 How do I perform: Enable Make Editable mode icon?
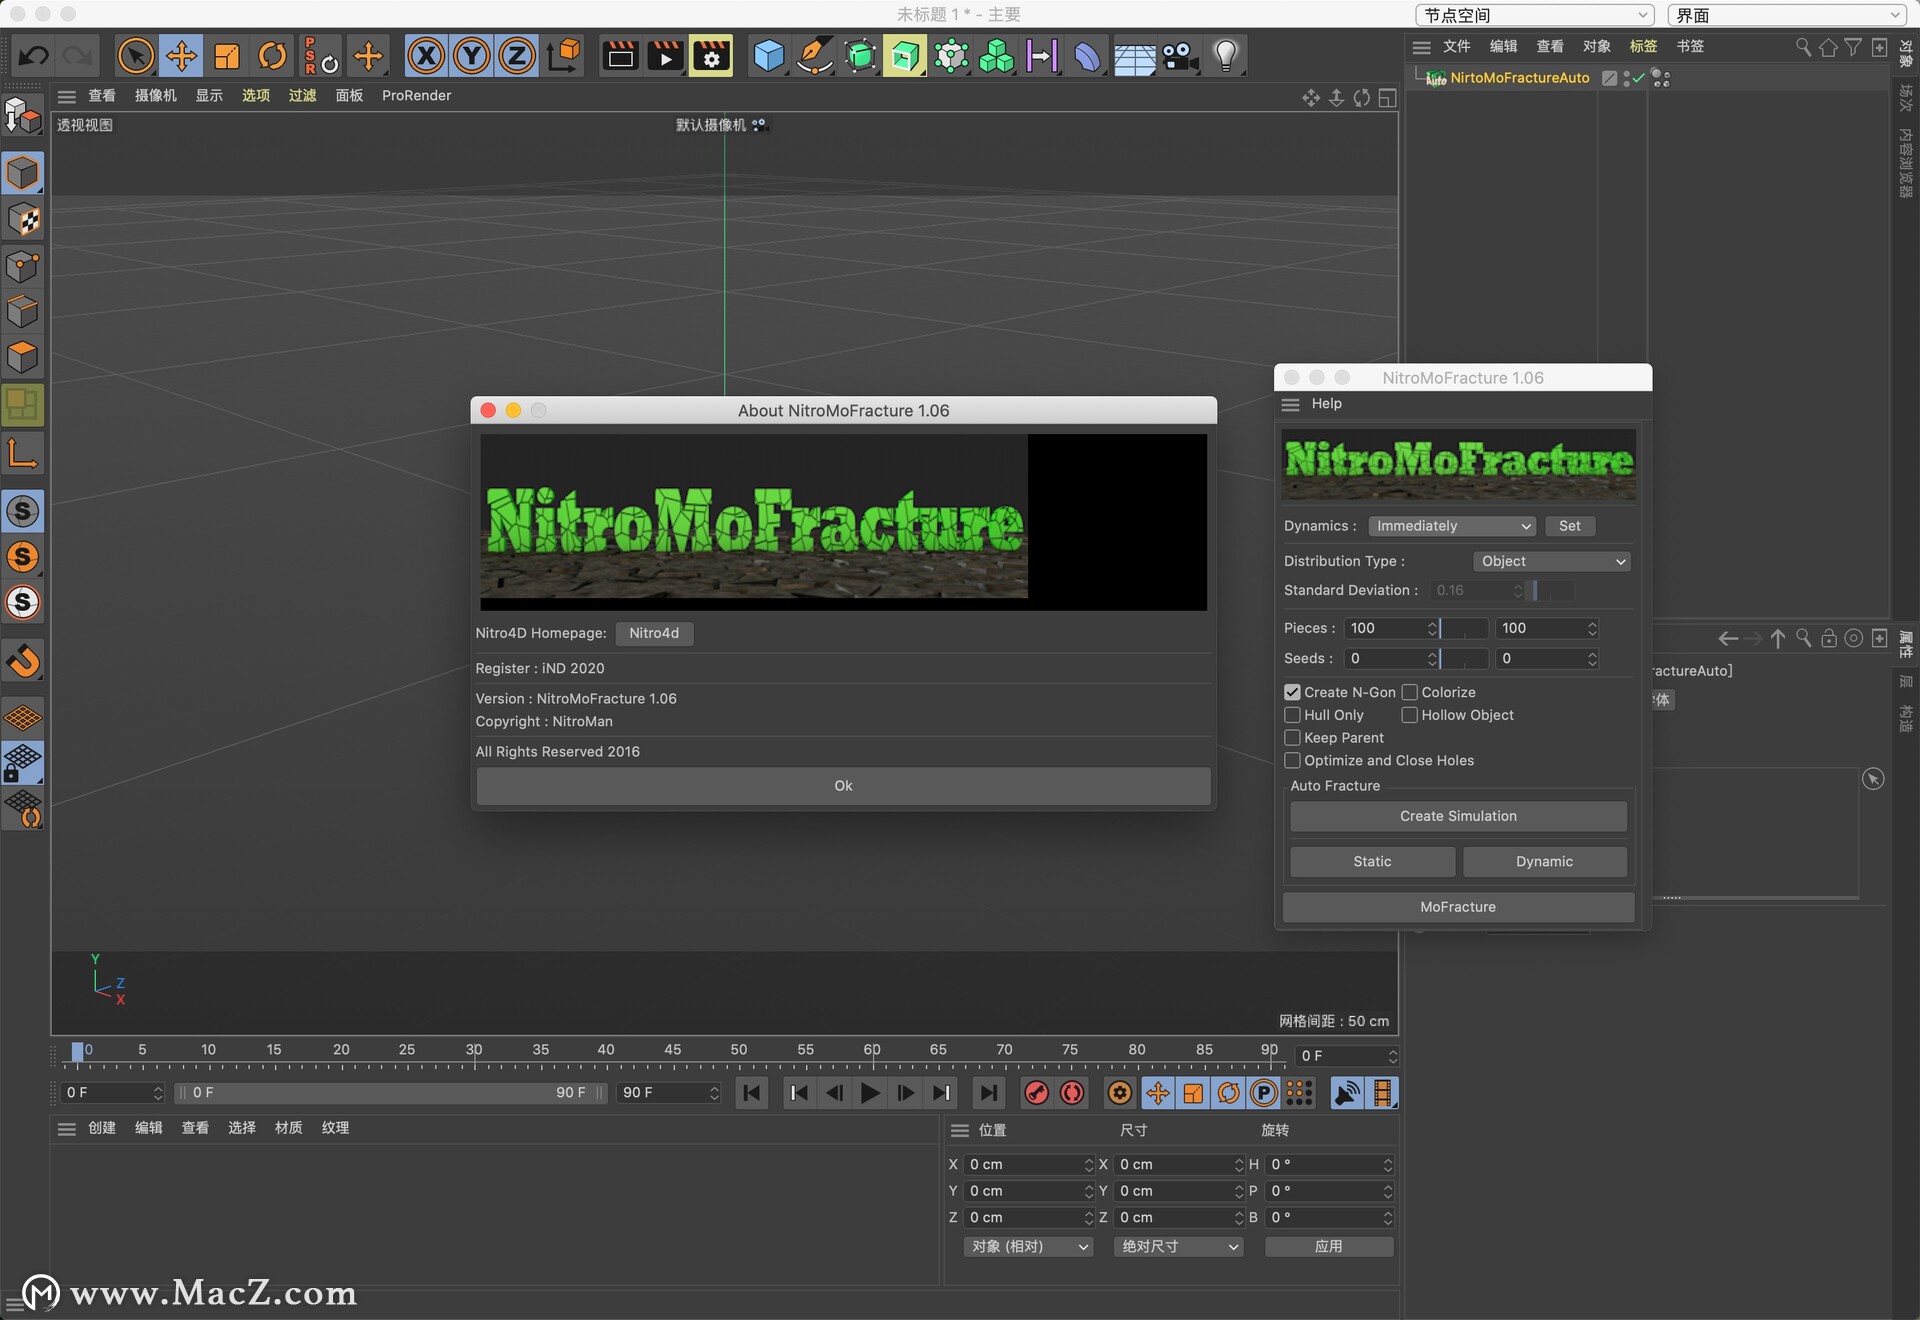click(x=23, y=116)
